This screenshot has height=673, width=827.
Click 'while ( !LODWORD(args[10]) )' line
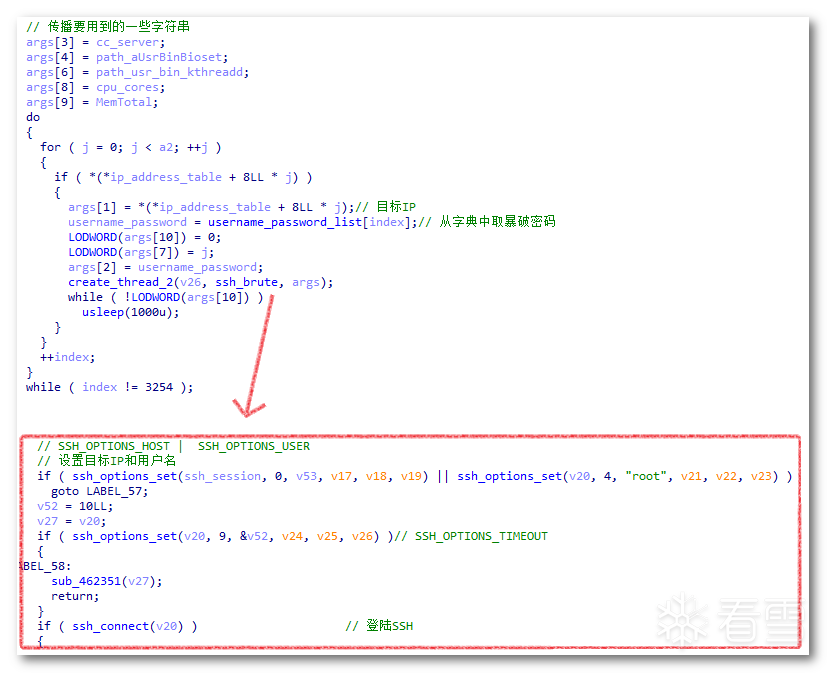[x=166, y=297]
